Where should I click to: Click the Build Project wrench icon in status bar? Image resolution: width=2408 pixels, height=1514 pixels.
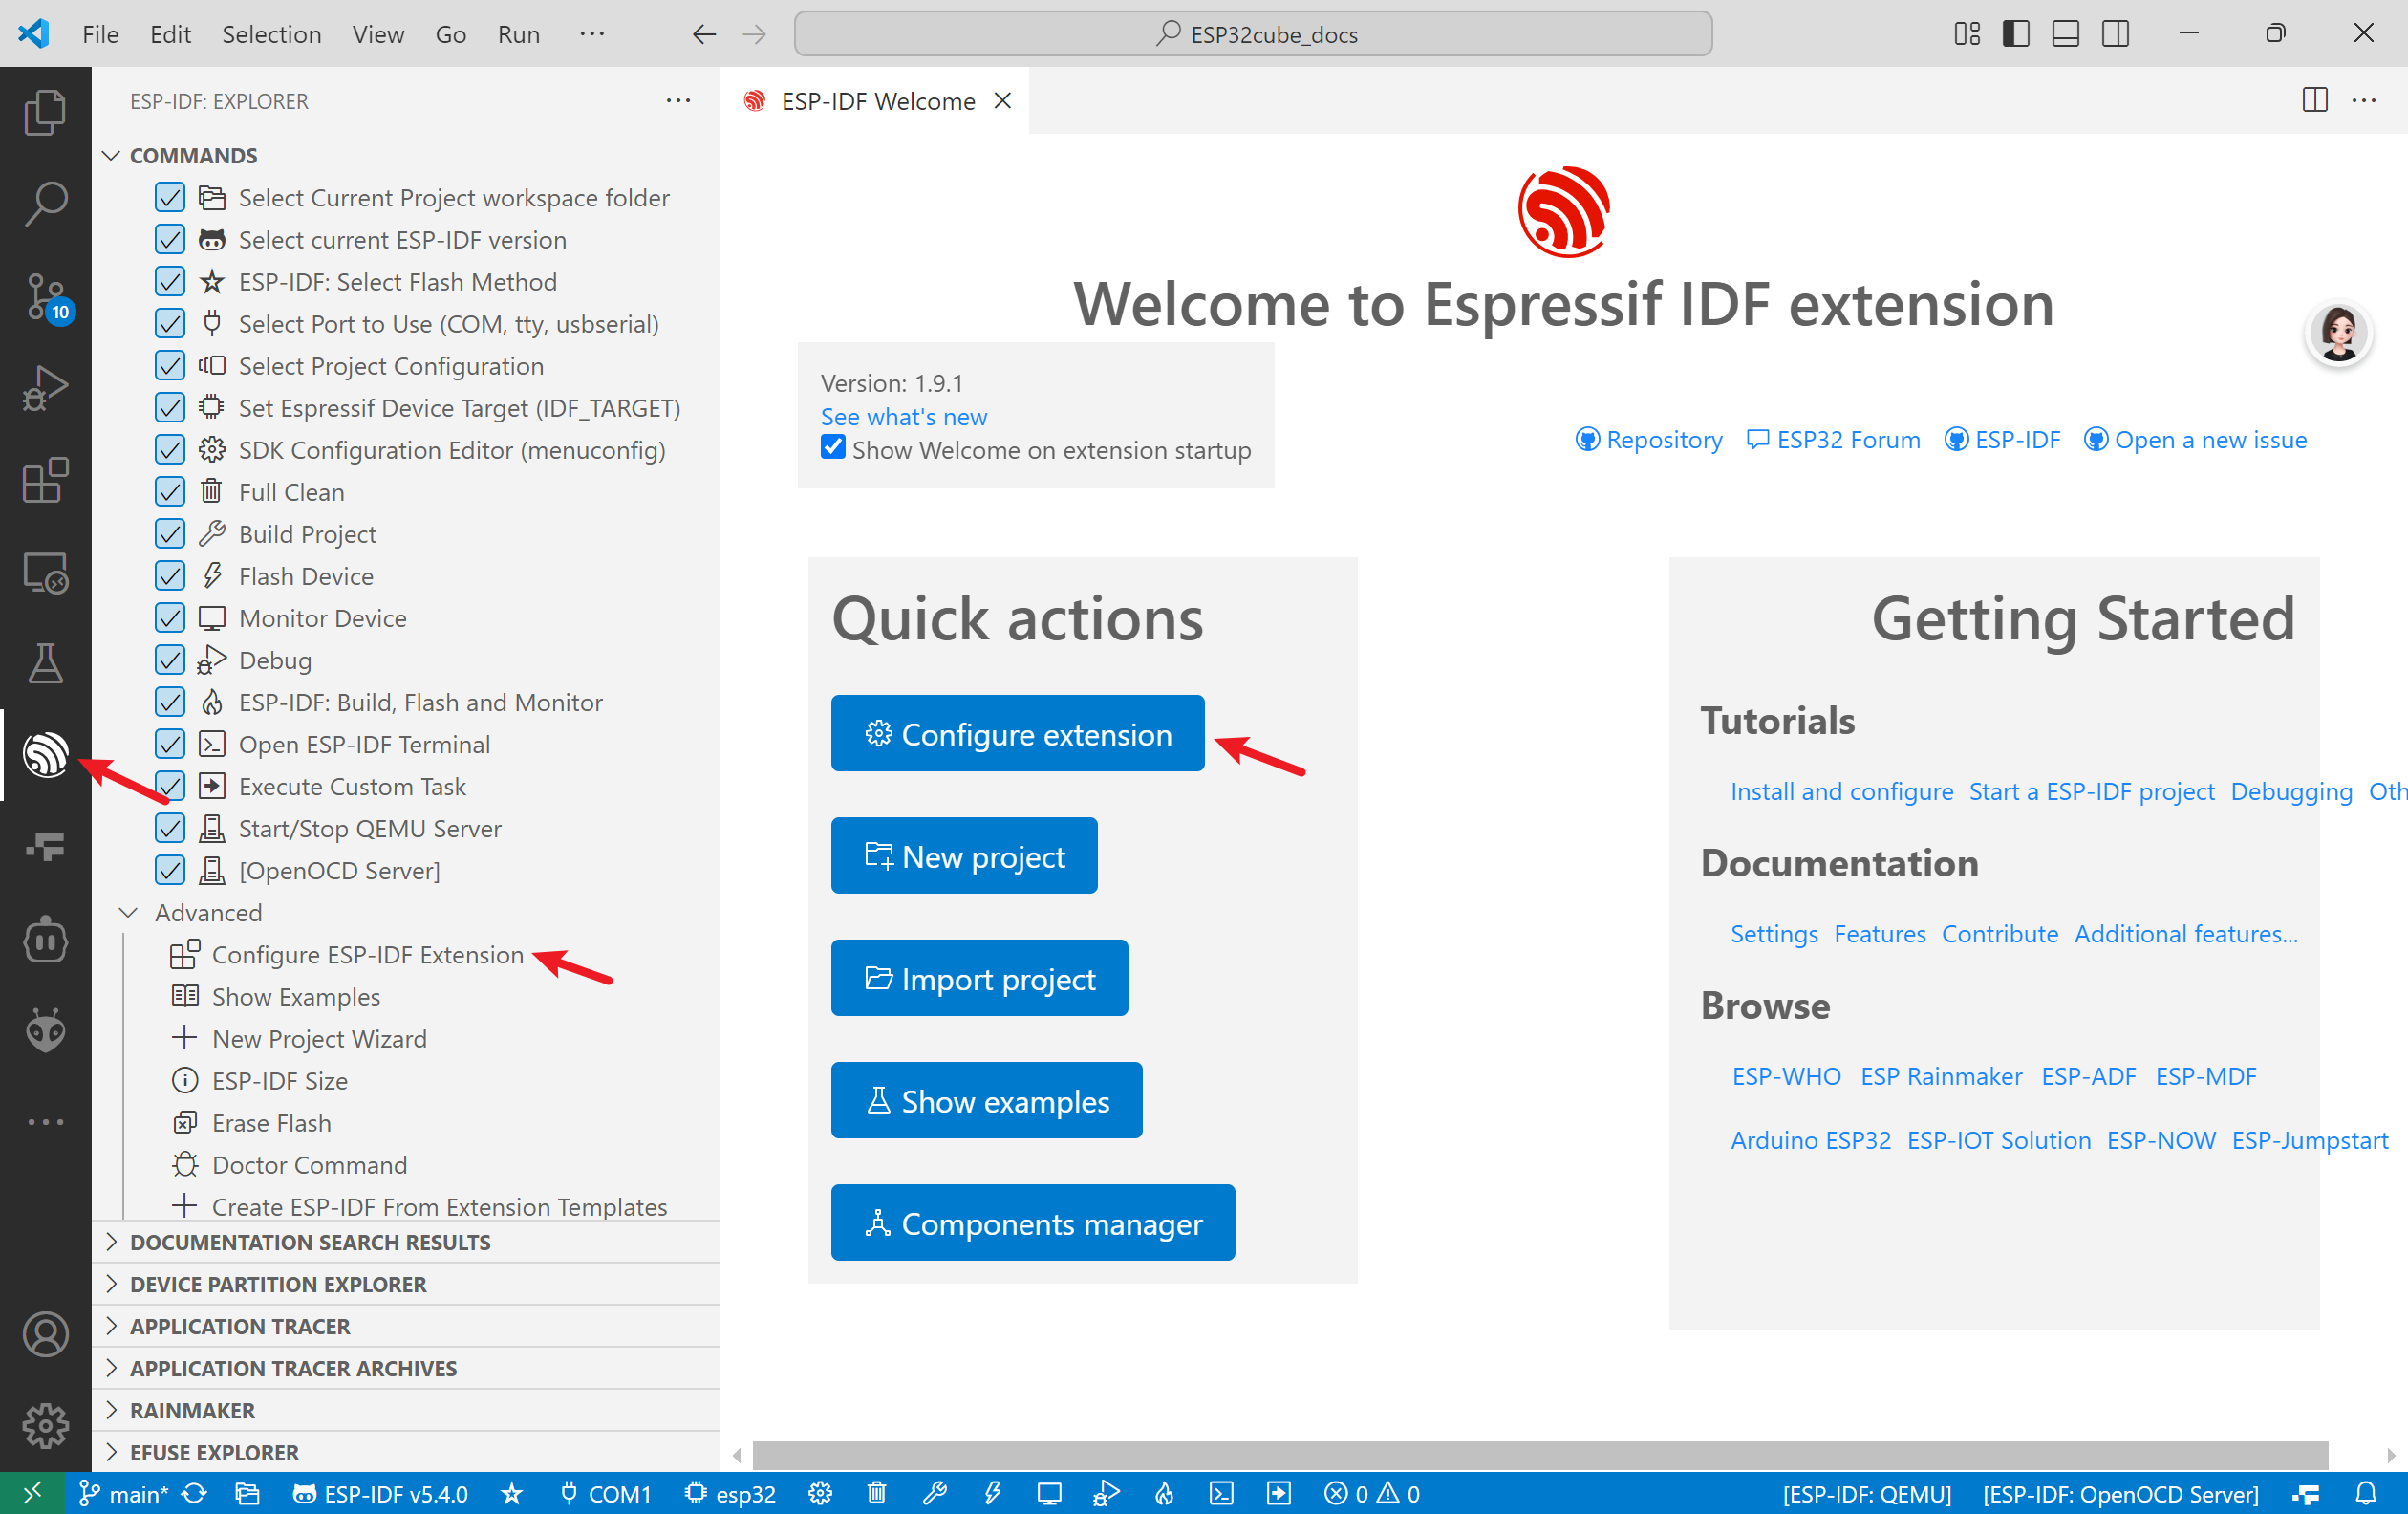[934, 1493]
